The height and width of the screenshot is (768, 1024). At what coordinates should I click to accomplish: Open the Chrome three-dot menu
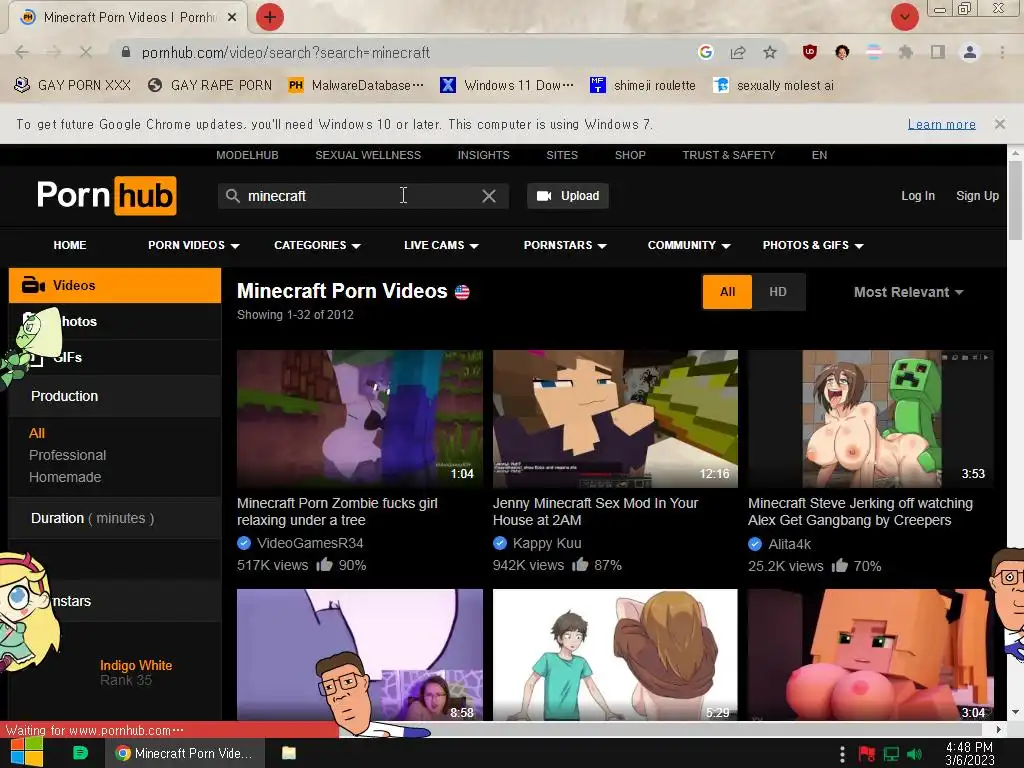pos(1002,52)
